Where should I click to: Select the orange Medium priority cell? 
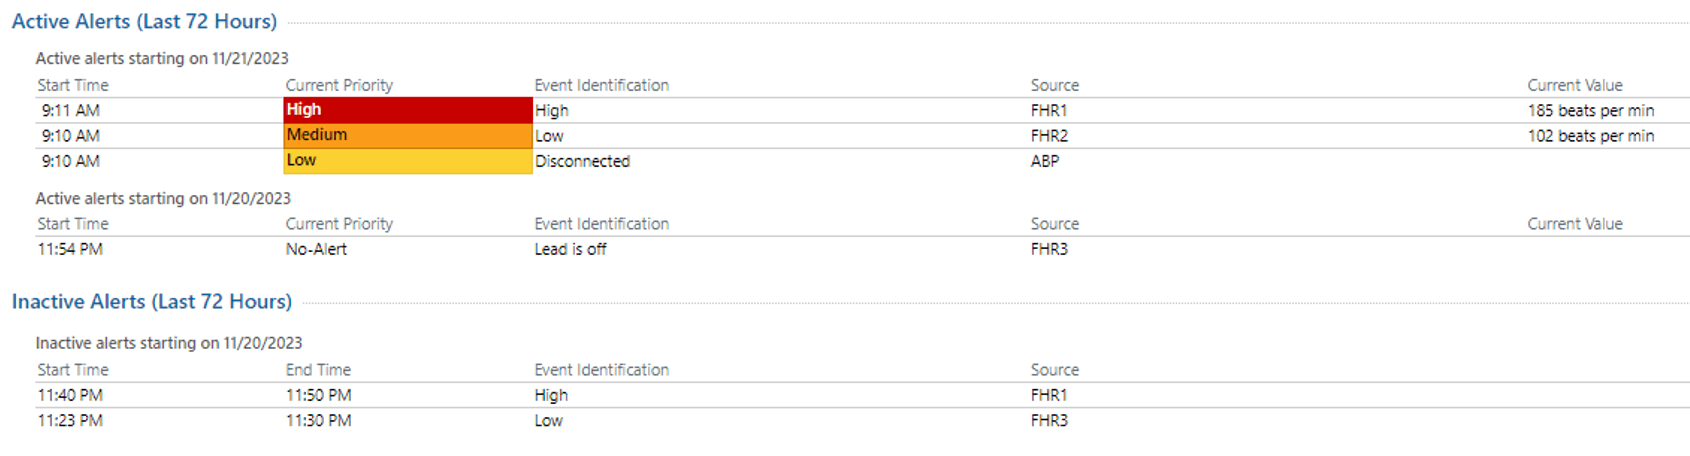407,135
